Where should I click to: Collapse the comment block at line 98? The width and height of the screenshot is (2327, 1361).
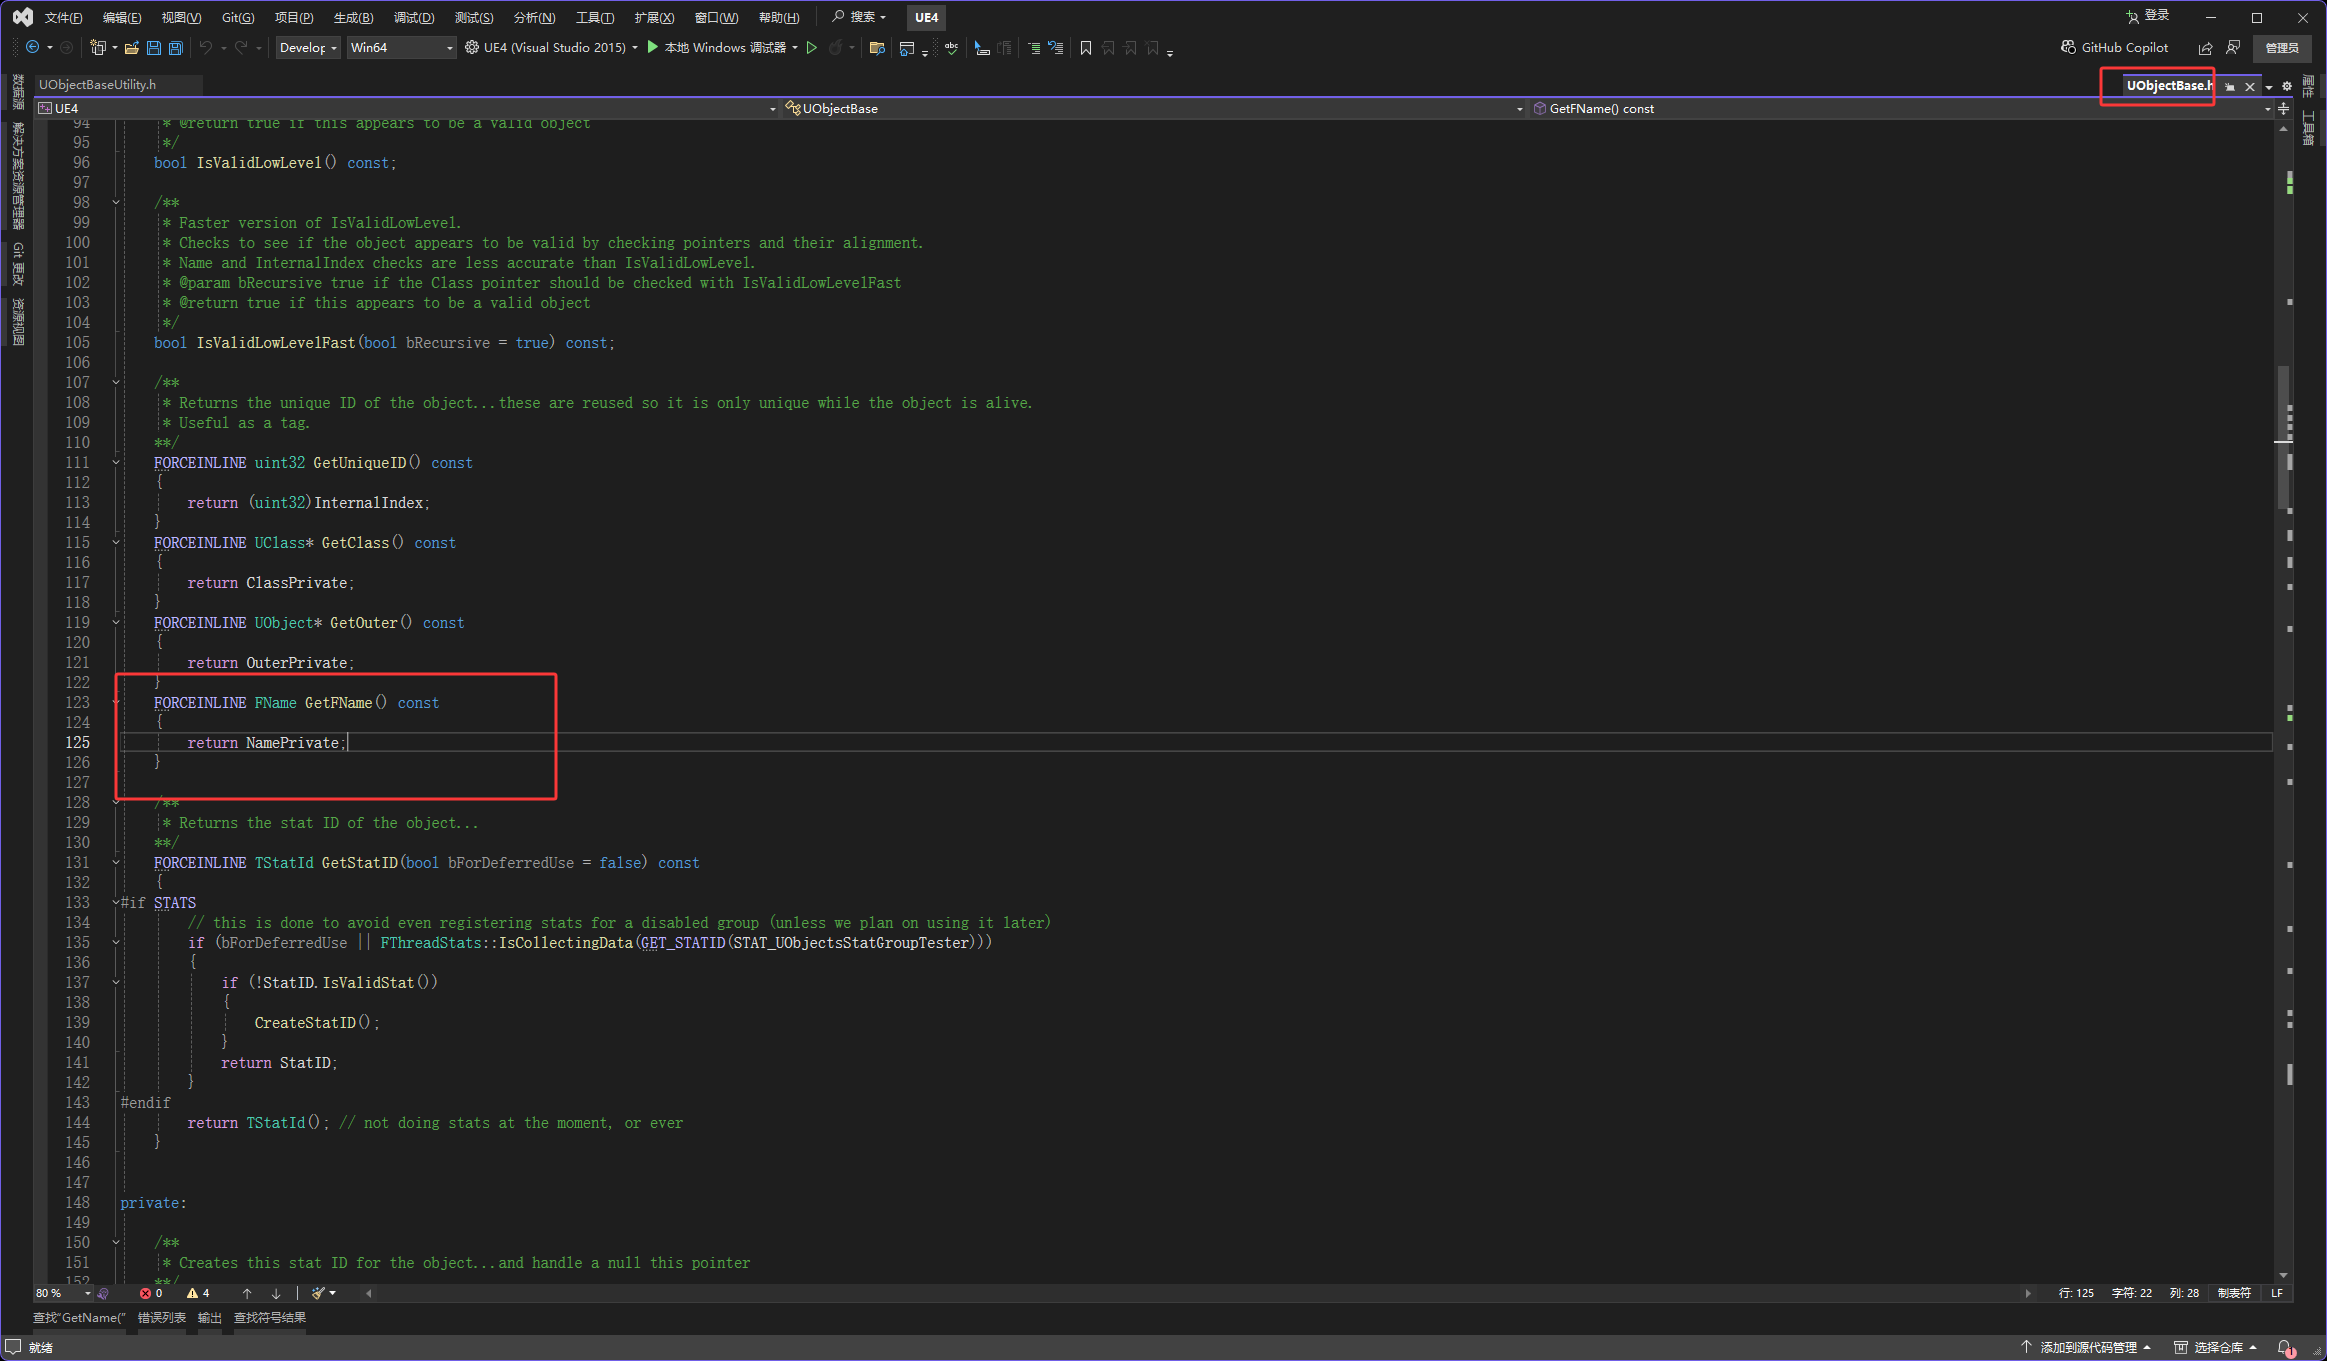click(x=116, y=203)
